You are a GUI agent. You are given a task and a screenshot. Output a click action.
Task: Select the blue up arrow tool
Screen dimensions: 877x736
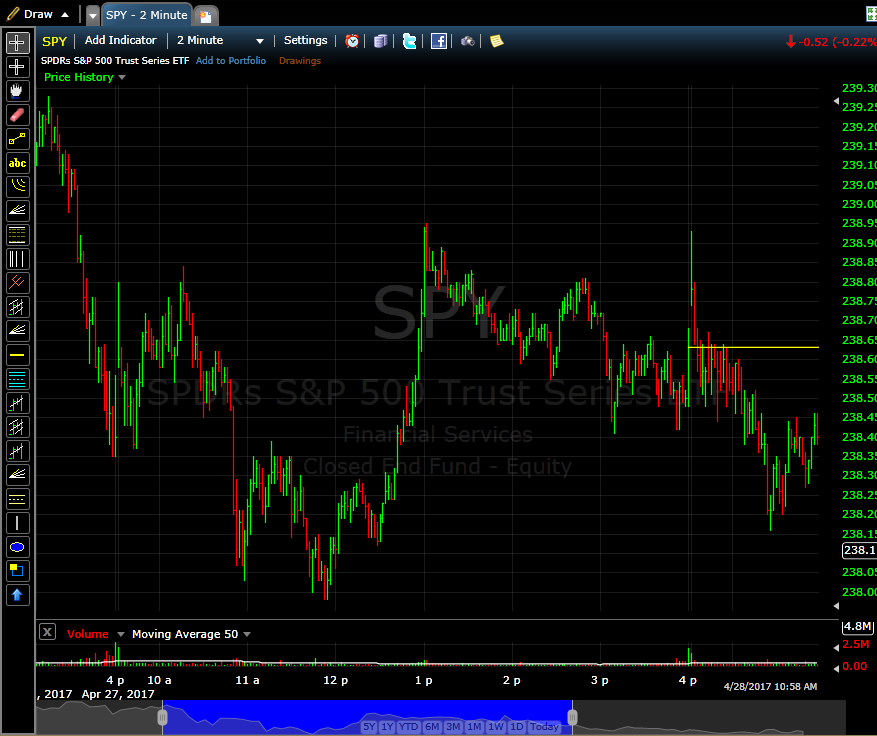(17, 595)
